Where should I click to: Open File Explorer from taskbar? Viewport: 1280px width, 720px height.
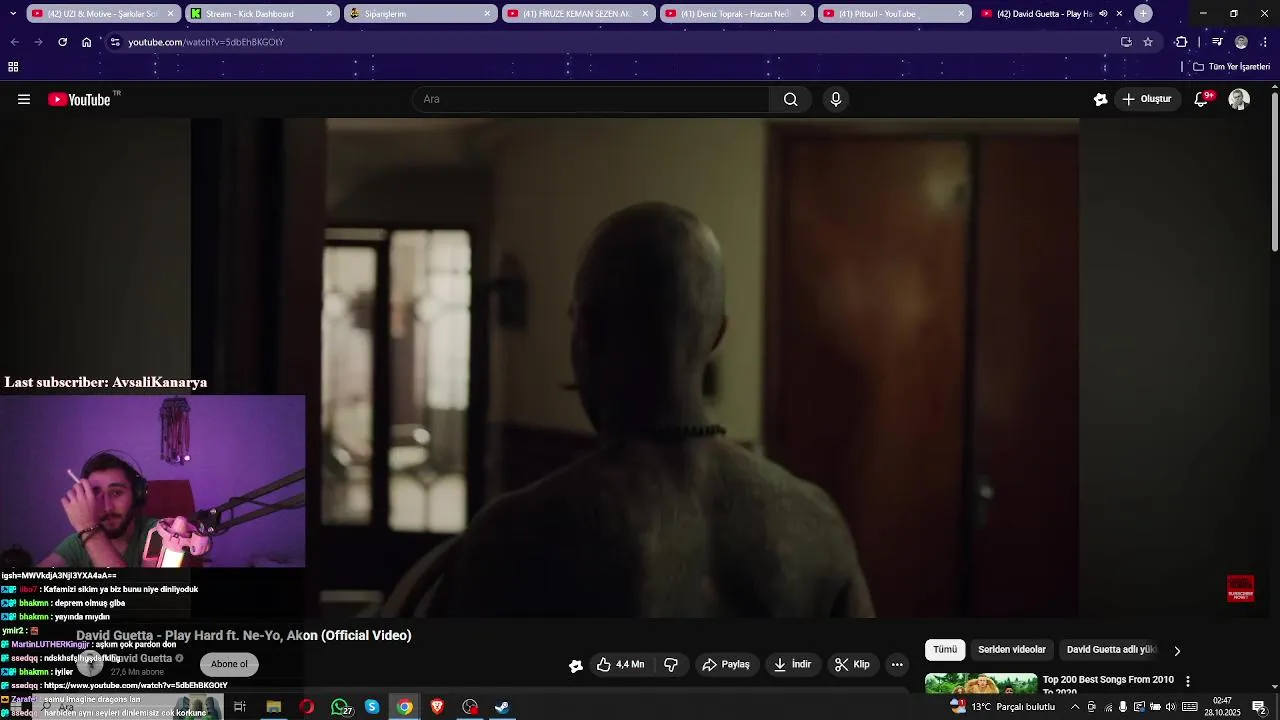(x=273, y=707)
